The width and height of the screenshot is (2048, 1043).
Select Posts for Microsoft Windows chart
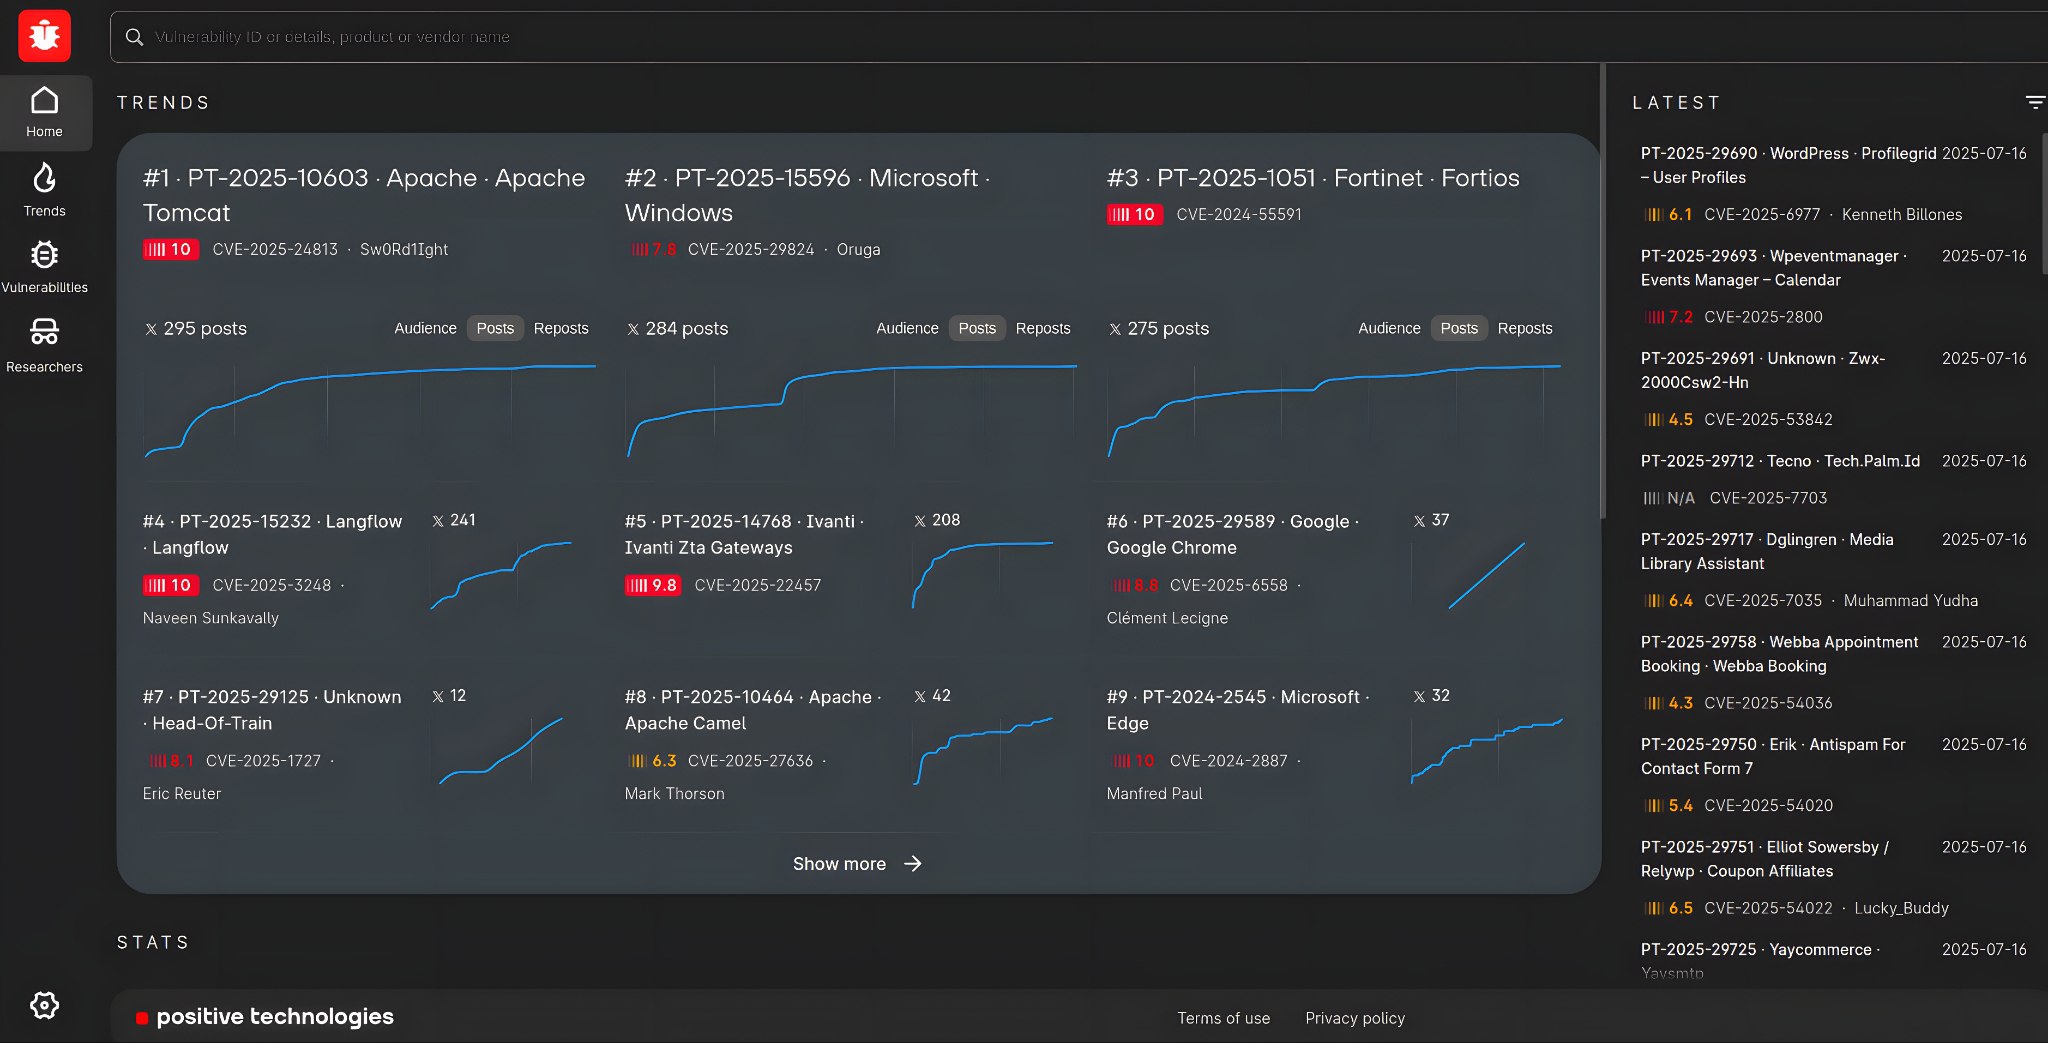[977, 328]
